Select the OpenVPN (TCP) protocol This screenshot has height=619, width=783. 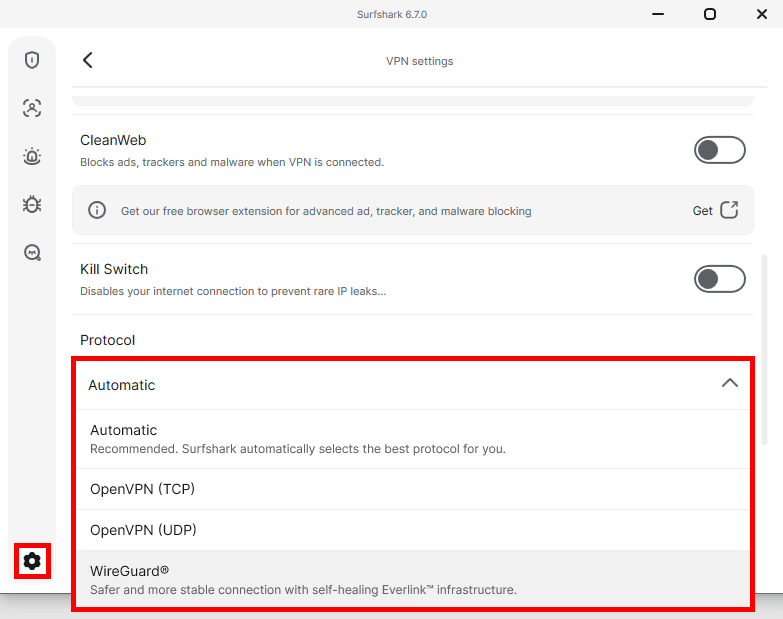tap(413, 489)
